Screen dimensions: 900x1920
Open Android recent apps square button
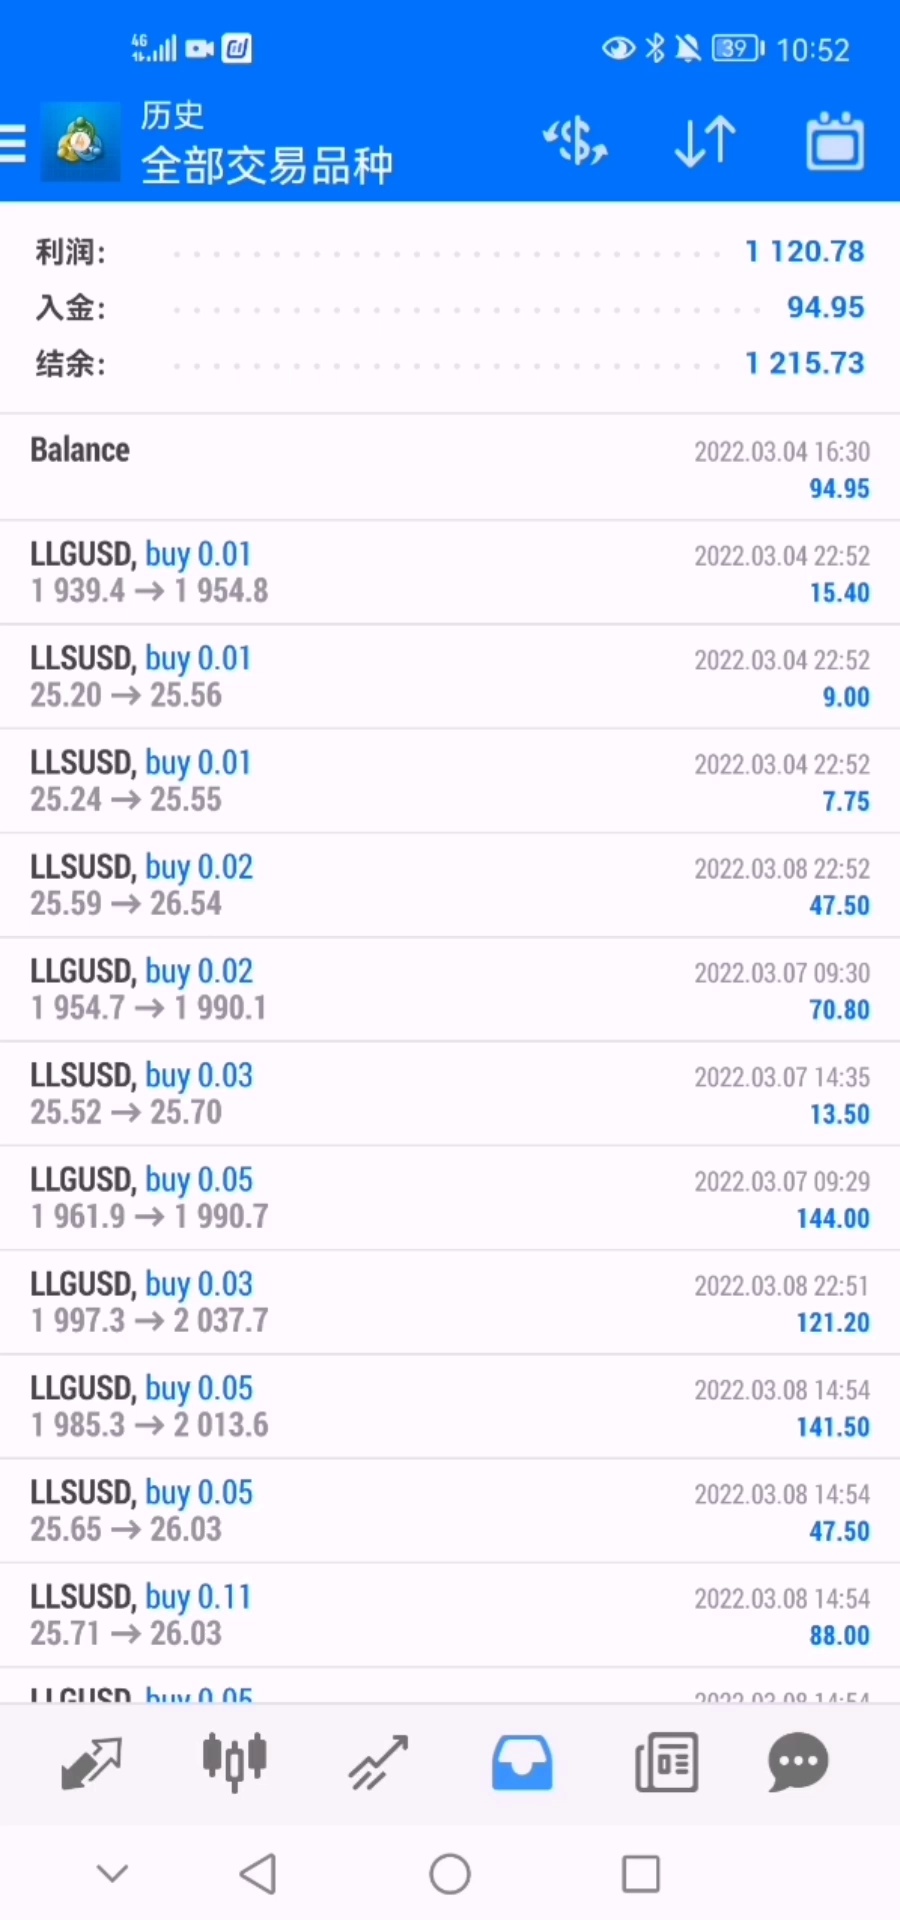click(640, 1874)
